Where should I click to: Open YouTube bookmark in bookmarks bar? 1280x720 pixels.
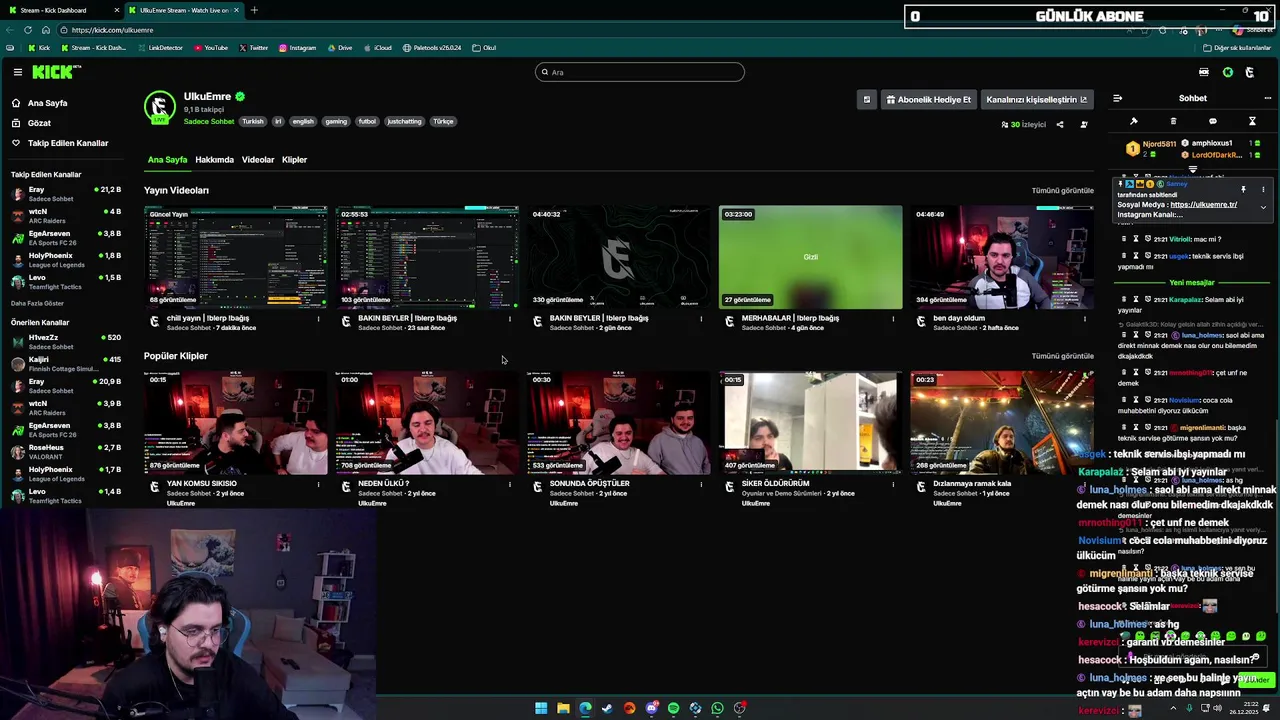coord(211,48)
